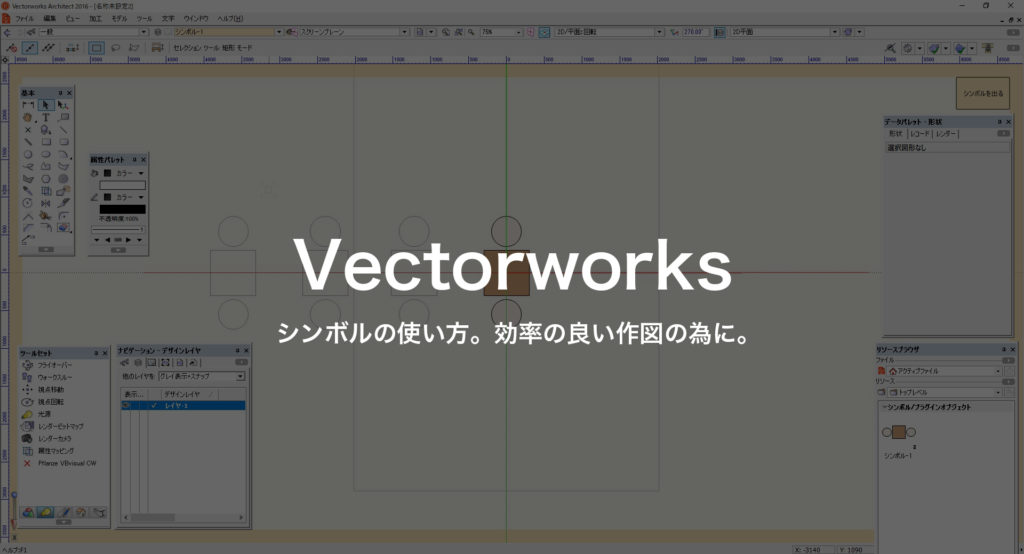
Task: Toggle visibility eye of レイヤ-1
Action: tap(127, 406)
